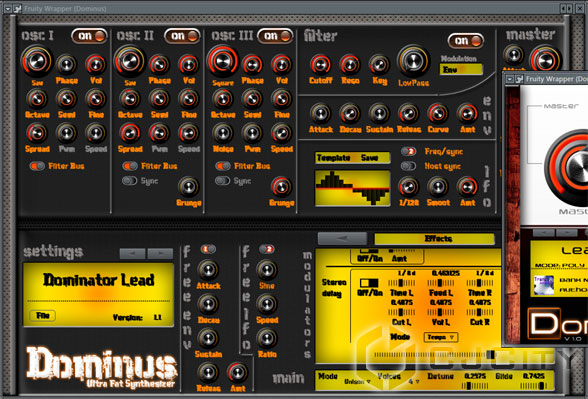Open menu arrow of the second Fruity Wrapper window
Viewport: 588px width, 399px height.
[x=509, y=79]
